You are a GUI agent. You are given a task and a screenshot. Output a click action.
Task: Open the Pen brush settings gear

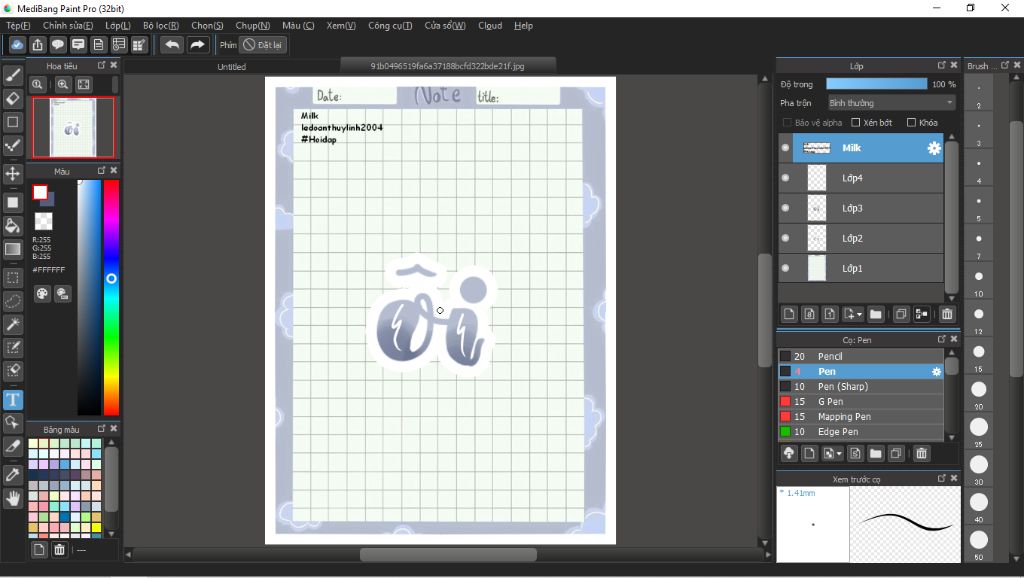tap(936, 372)
